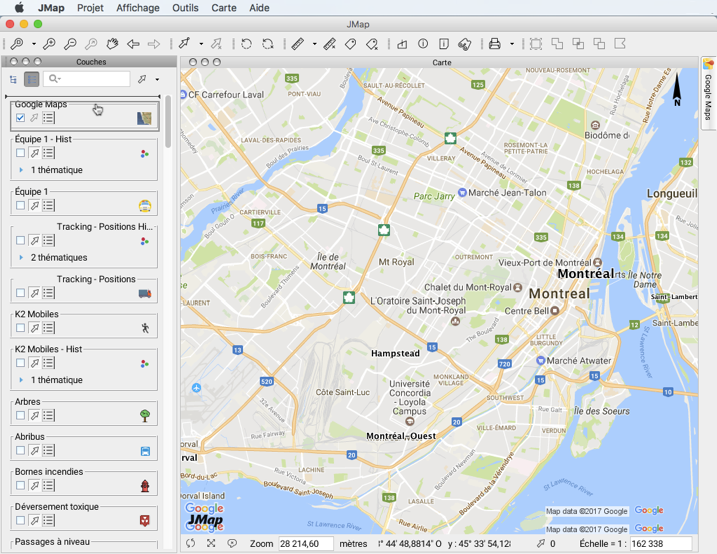This screenshot has height=554, width=717.
Task: Select the label tag tool
Action: click(x=351, y=44)
